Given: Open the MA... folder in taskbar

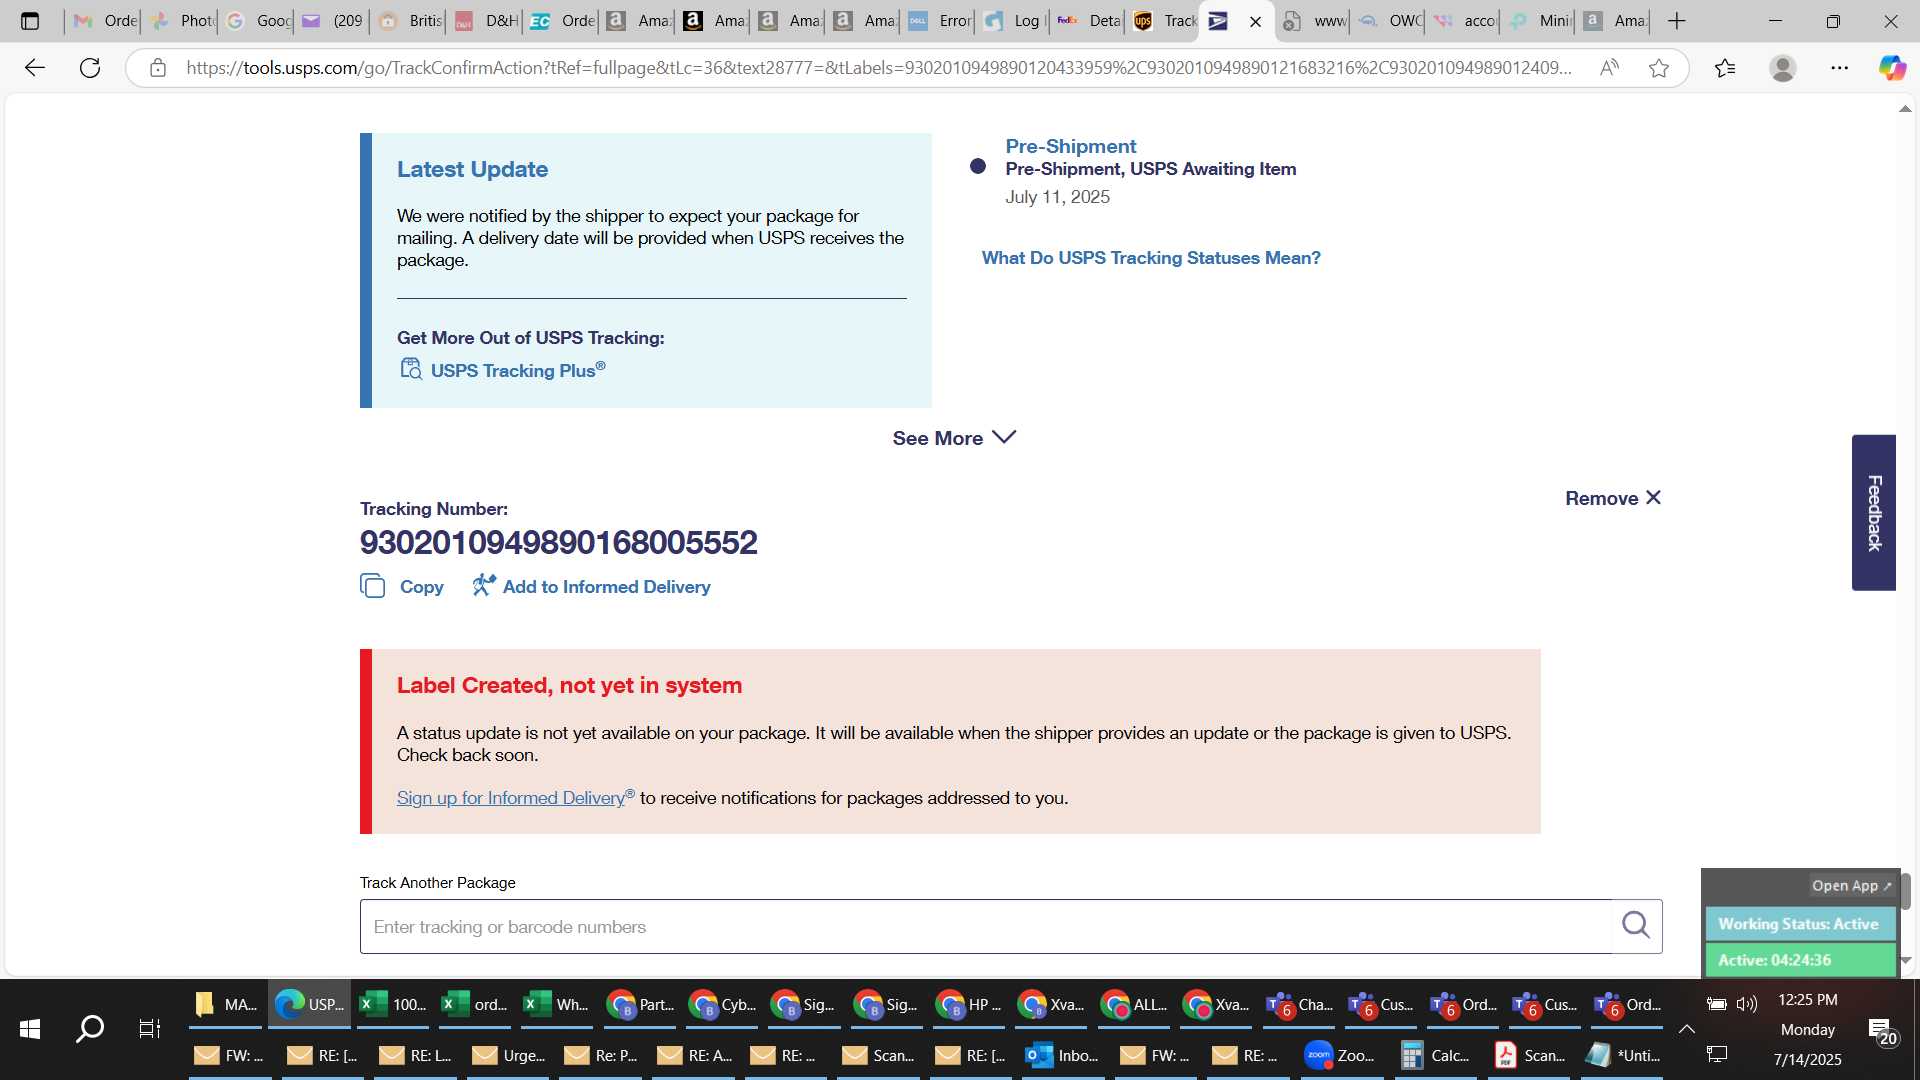Looking at the screenshot, I should point(226,1005).
